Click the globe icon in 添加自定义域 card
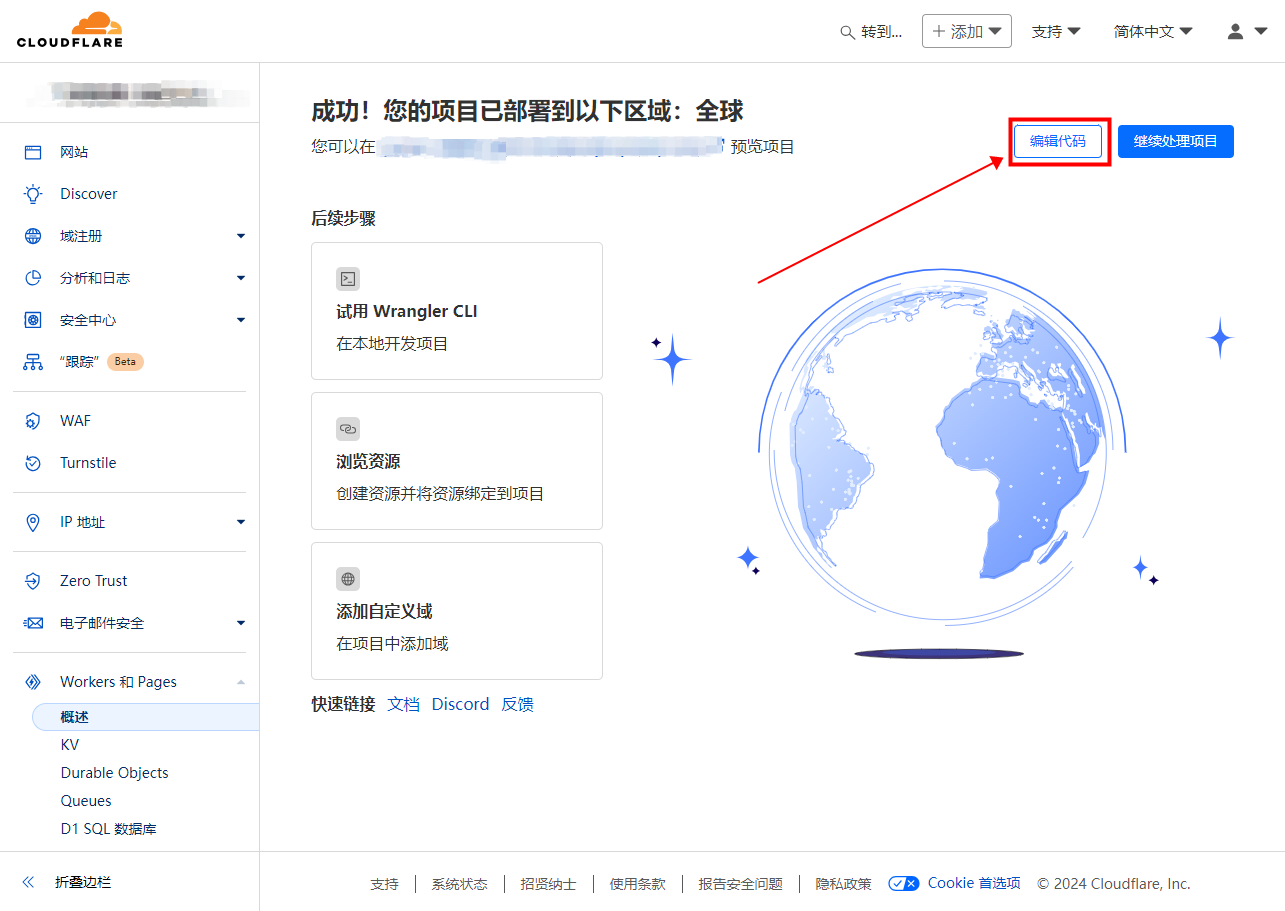Viewport: 1285px width, 911px height. pyautogui.click(x=348, y=579)
